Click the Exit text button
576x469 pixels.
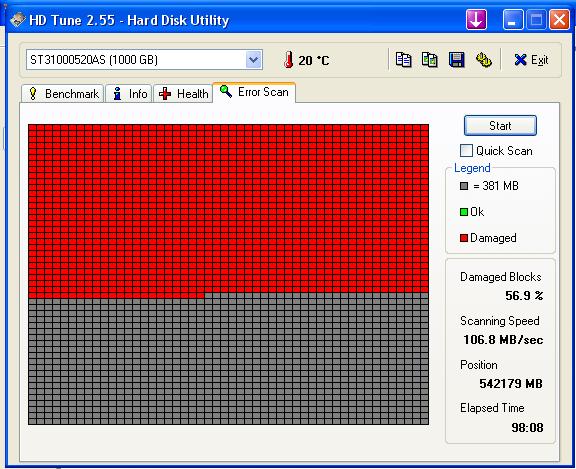[x=540, y=60]
